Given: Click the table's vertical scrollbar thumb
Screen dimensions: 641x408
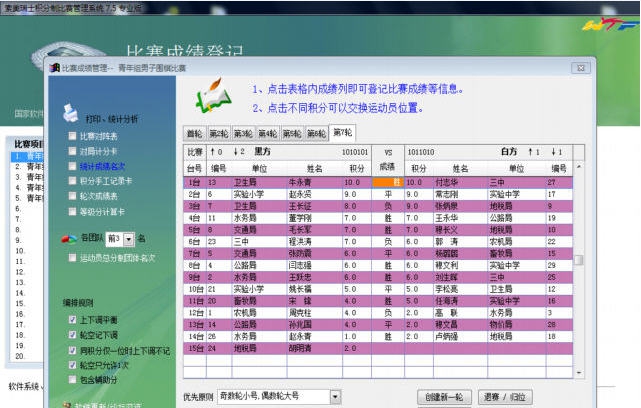Looking at the screenshot, I should pyautogui.click(x=578, y=260).
